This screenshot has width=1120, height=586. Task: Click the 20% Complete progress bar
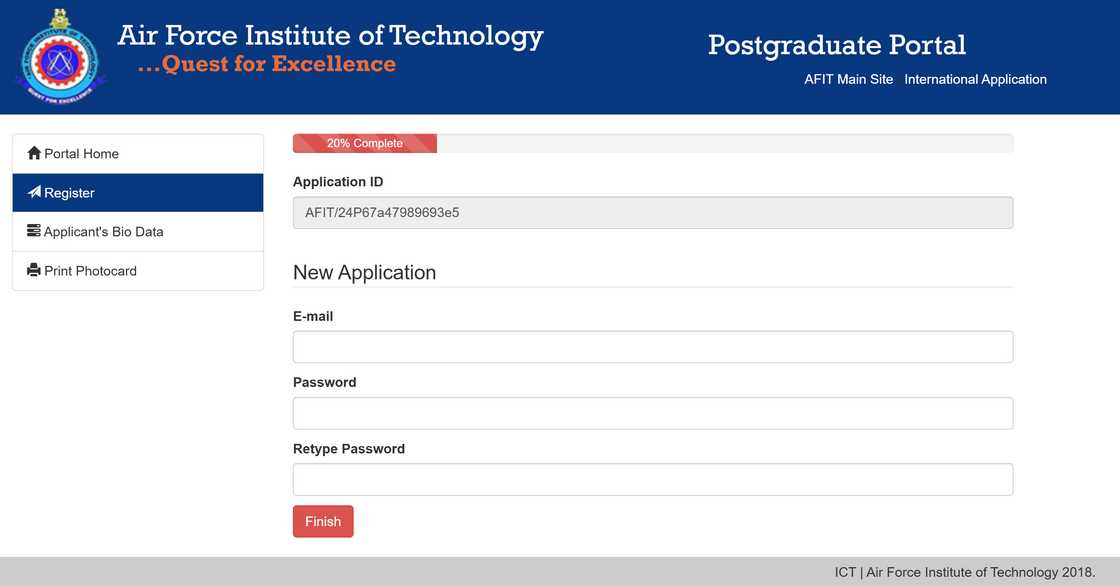(x=364, y=142)
